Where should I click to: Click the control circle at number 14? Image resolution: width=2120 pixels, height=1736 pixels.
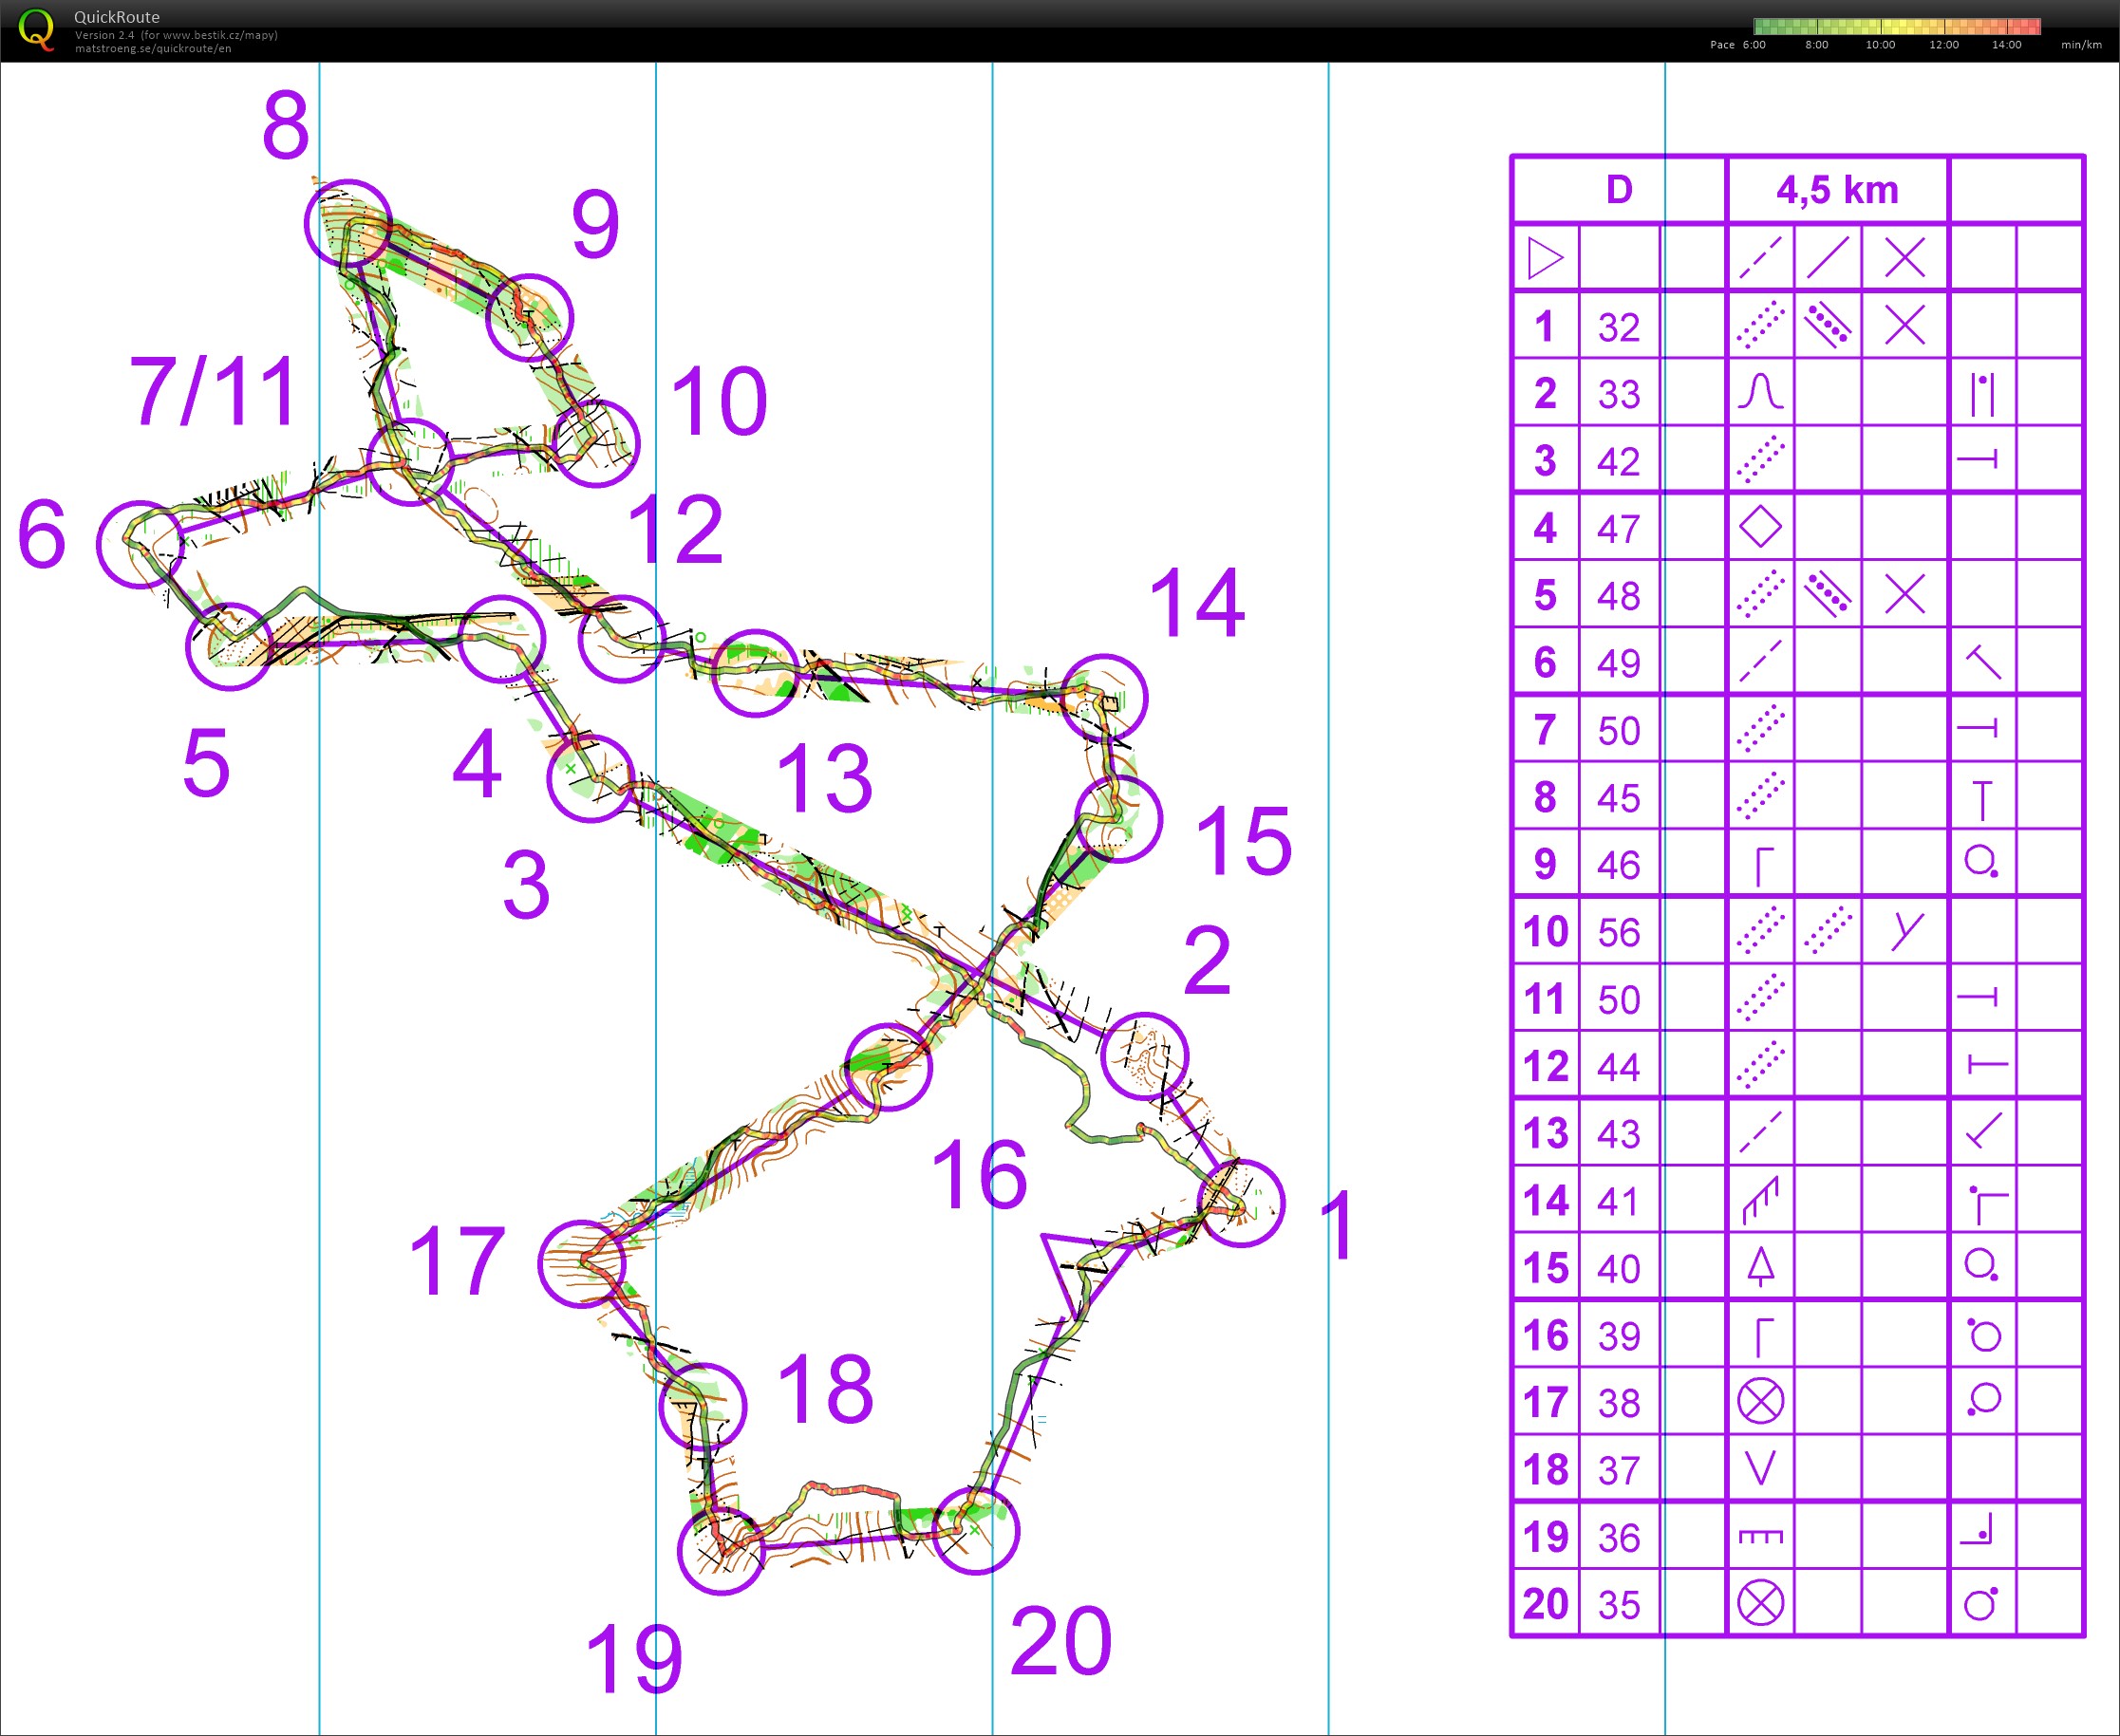click(x=1104, y=697)
